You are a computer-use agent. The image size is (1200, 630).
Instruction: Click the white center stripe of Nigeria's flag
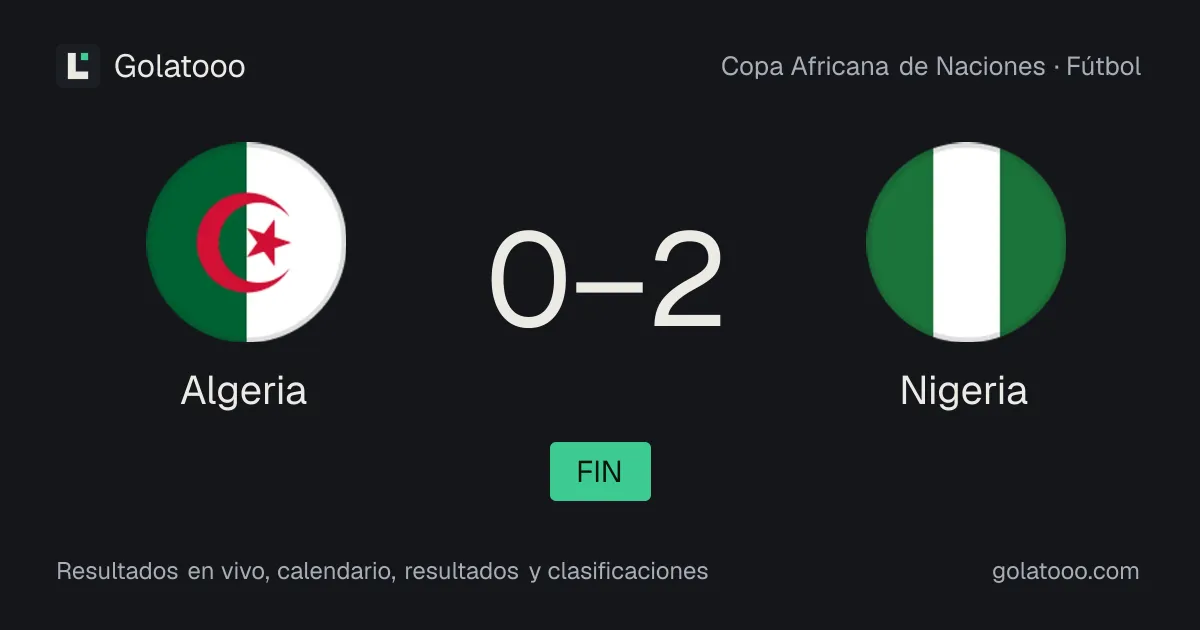(966, 242)
